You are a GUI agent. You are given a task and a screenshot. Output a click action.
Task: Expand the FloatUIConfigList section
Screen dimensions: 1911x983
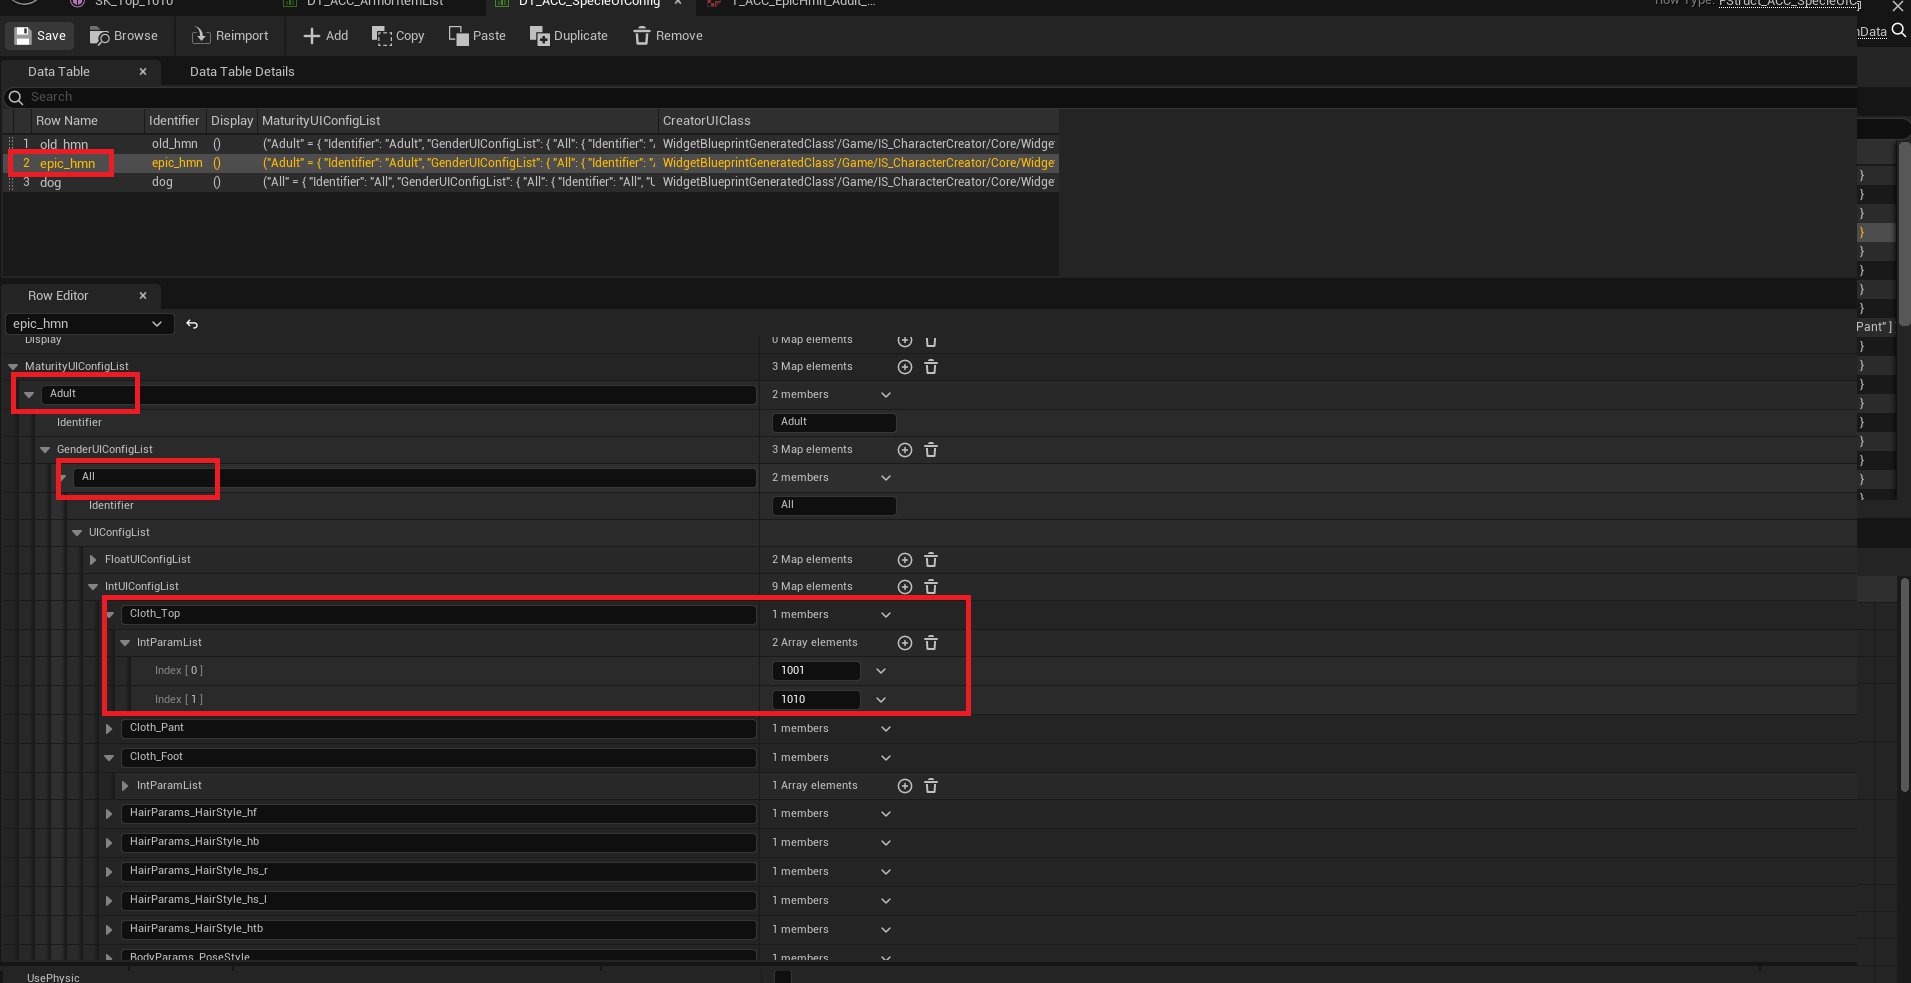click(93, 560)
